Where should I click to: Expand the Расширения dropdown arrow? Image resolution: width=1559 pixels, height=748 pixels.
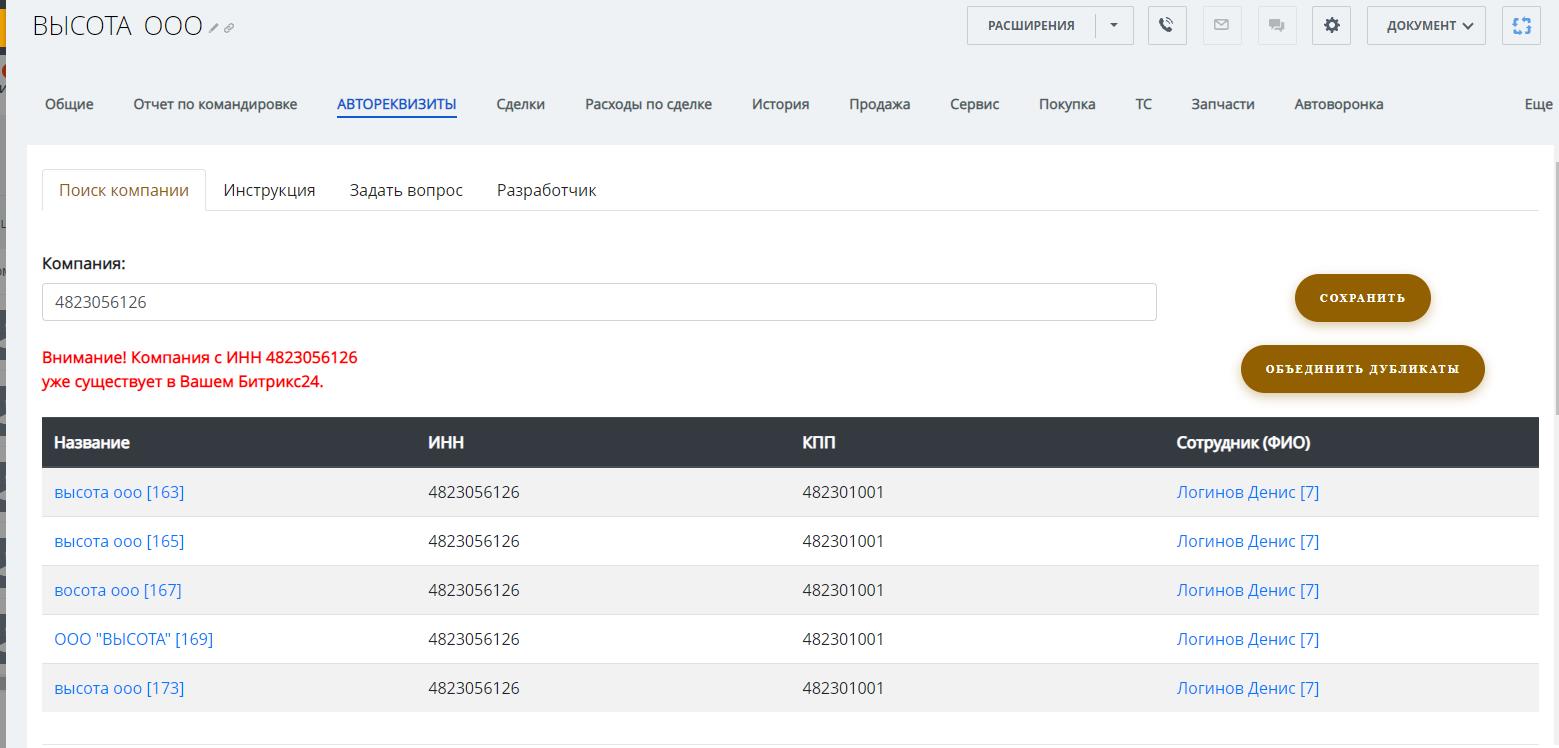click(1114, 26)
